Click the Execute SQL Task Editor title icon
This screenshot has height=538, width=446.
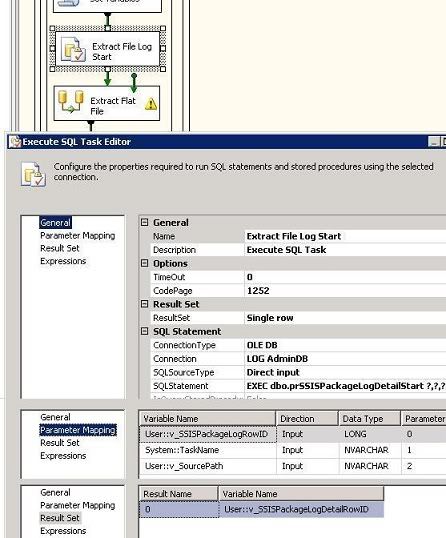coord(15,142)
